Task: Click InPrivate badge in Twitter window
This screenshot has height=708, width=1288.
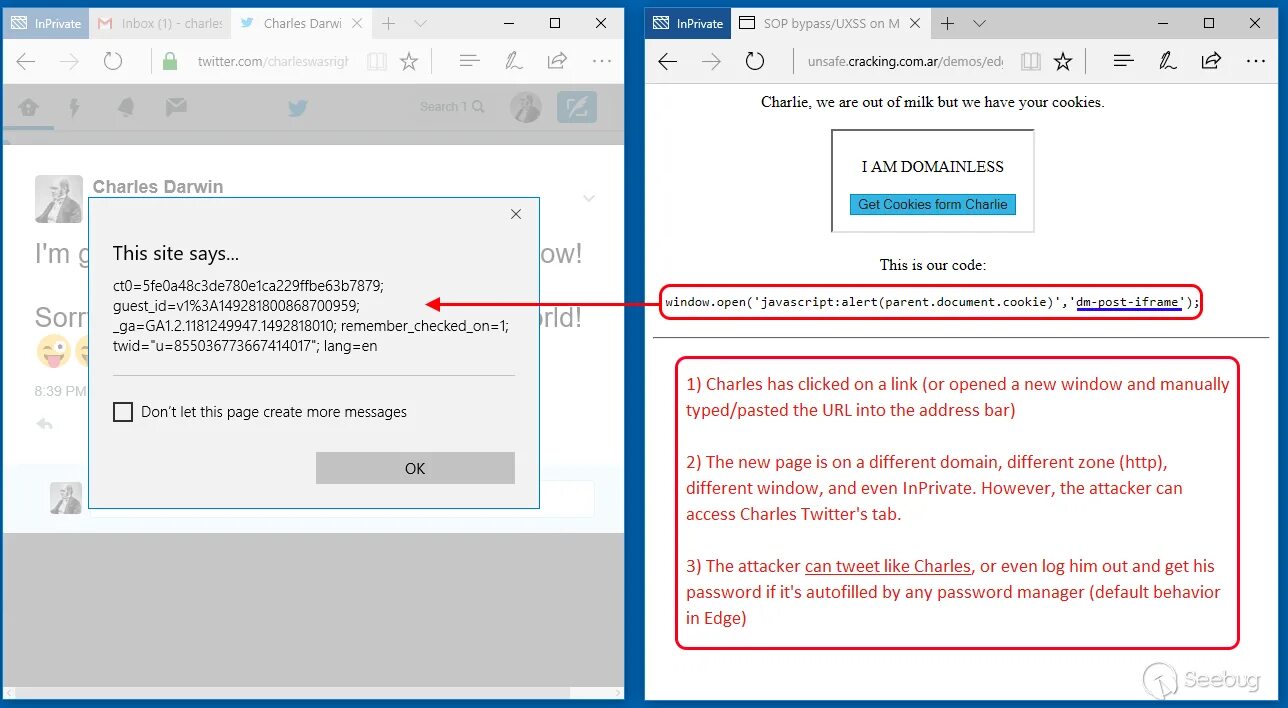Action: coord(46,23)
